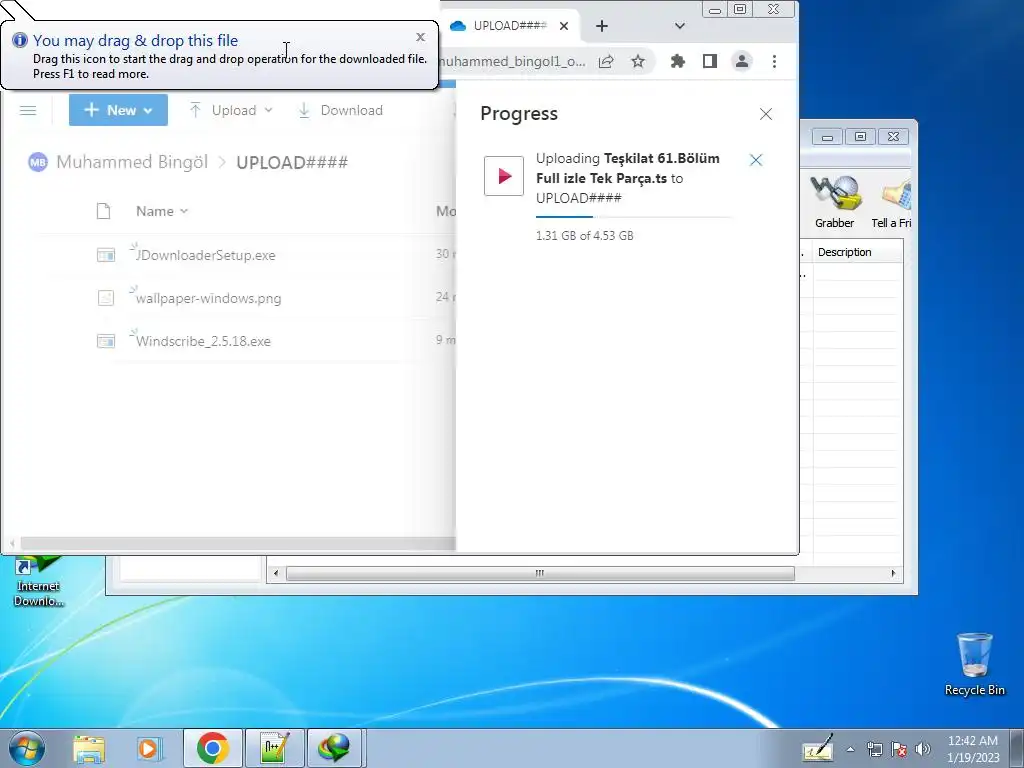Click the 1.31 GB of 4.53 GB text
1024x768 pixels.
[x=584, y=236]
